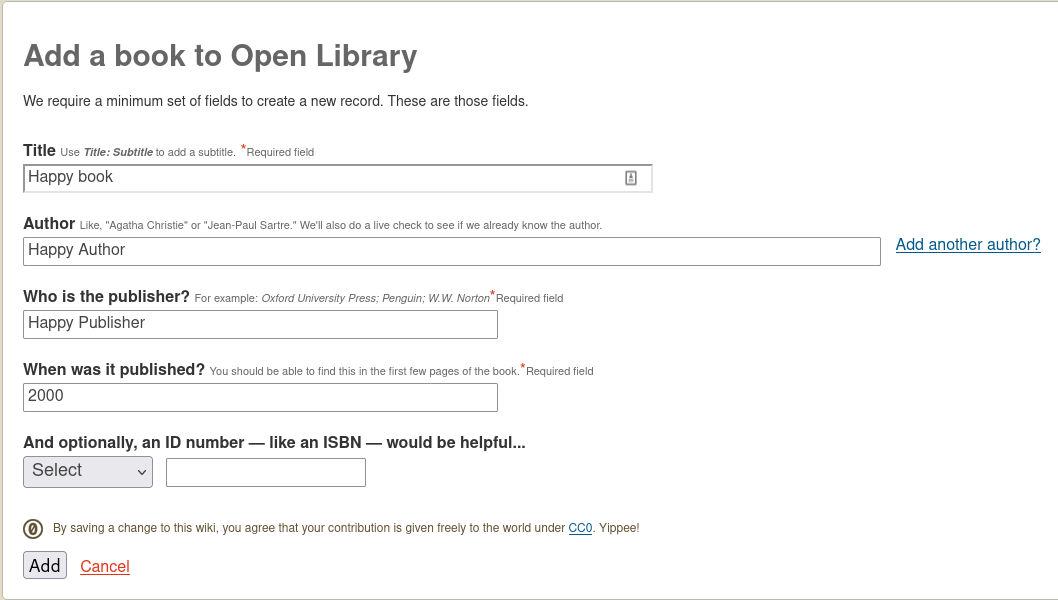This screenshot has width=1058, height=600.
Task: Open the CC0 license link
Action: coord(580,528)
